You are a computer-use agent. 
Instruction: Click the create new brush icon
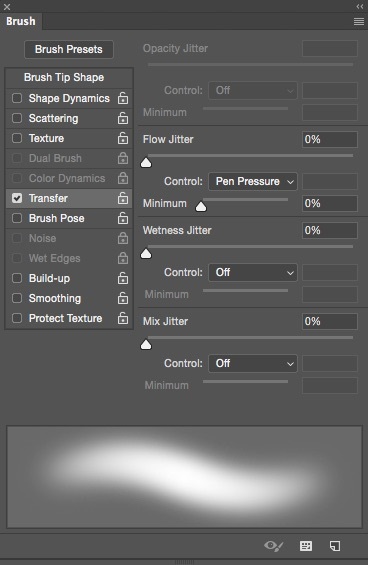(x=335, y=546)
